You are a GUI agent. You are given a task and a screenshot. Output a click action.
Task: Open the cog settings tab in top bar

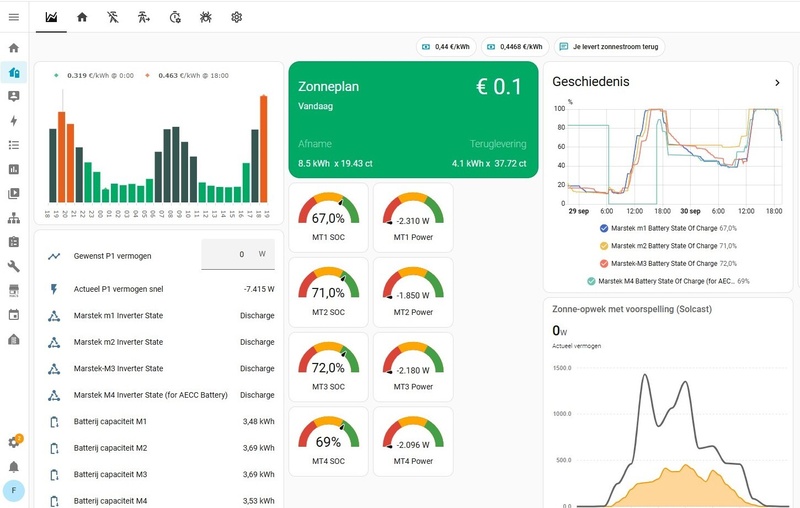pos(236,17)
